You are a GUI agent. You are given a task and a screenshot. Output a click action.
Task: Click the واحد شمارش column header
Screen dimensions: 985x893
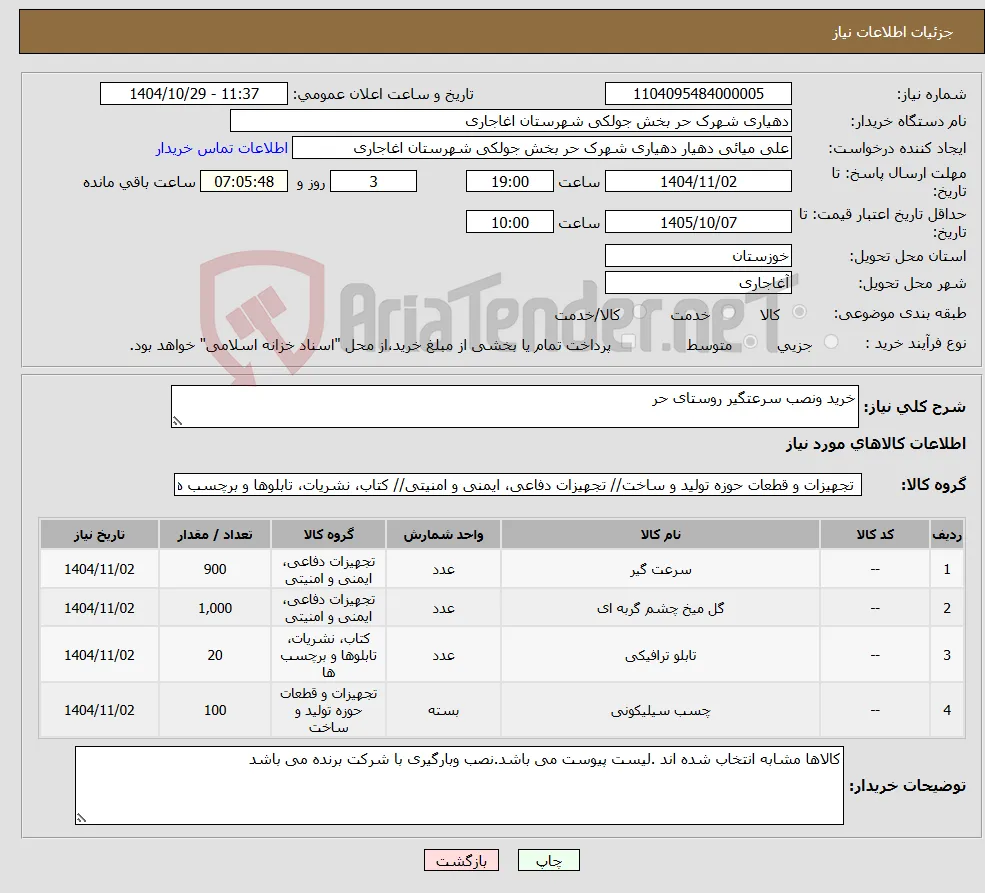[x=444, y=534]
